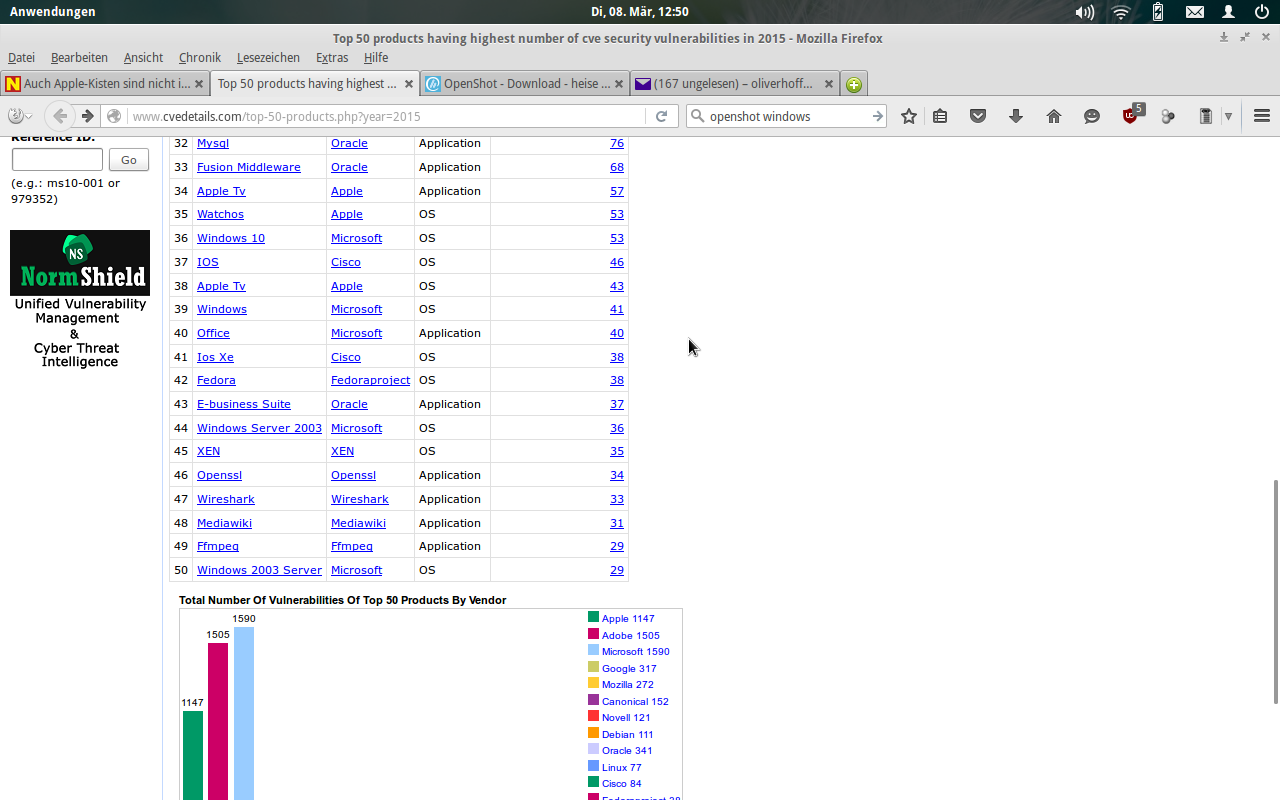Open the Ansicht menu
The height and width of the screenshot is (800, 1280).
point(143,58)
